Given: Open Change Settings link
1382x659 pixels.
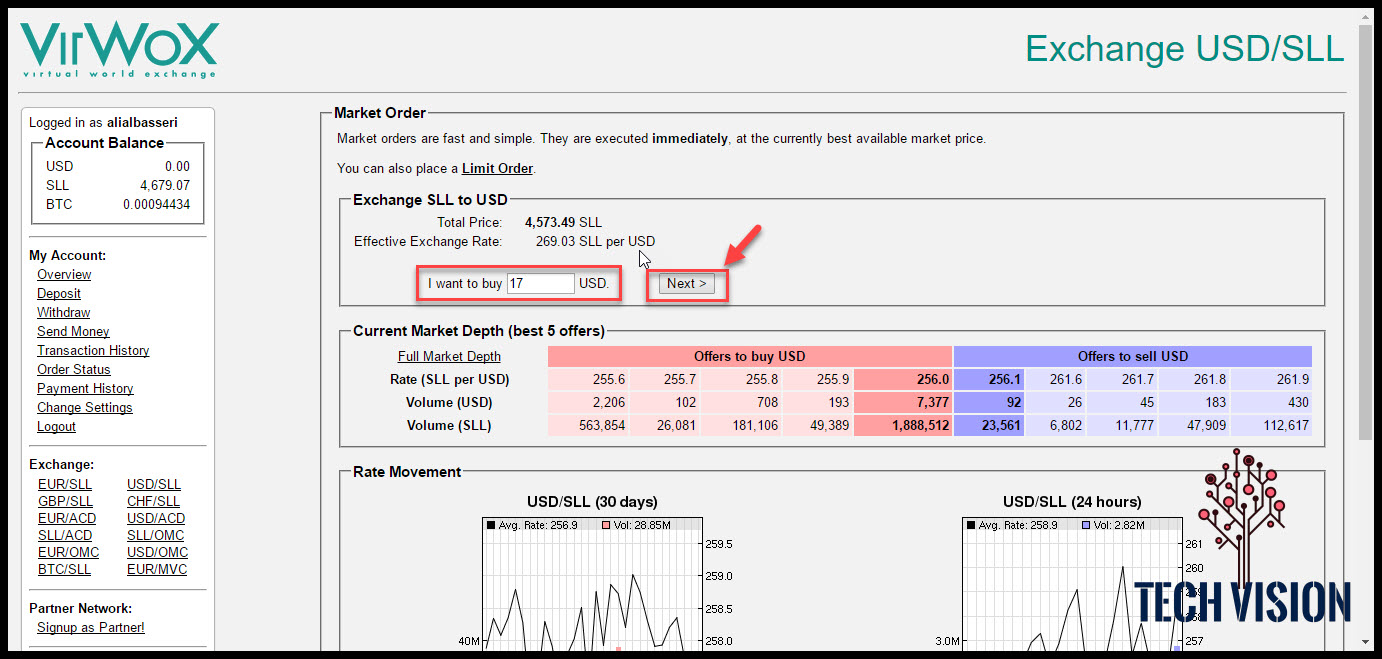Looking at the screenshot, I should tap(85, 407).
